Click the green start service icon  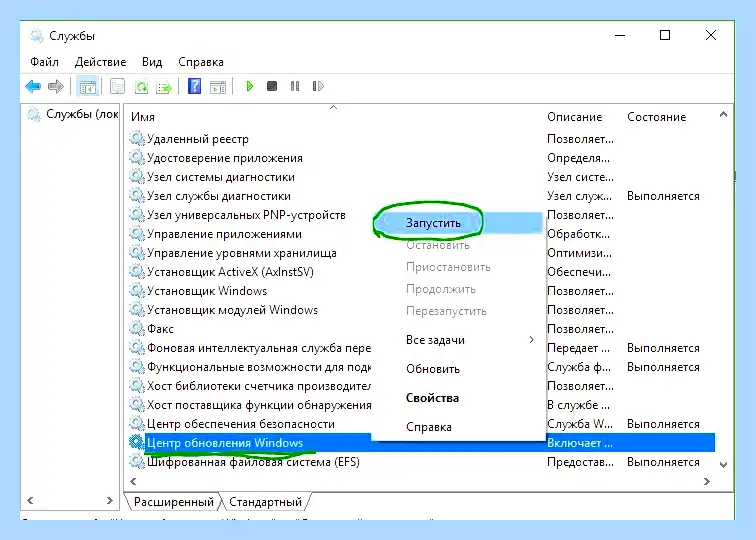tap(249, 86)
